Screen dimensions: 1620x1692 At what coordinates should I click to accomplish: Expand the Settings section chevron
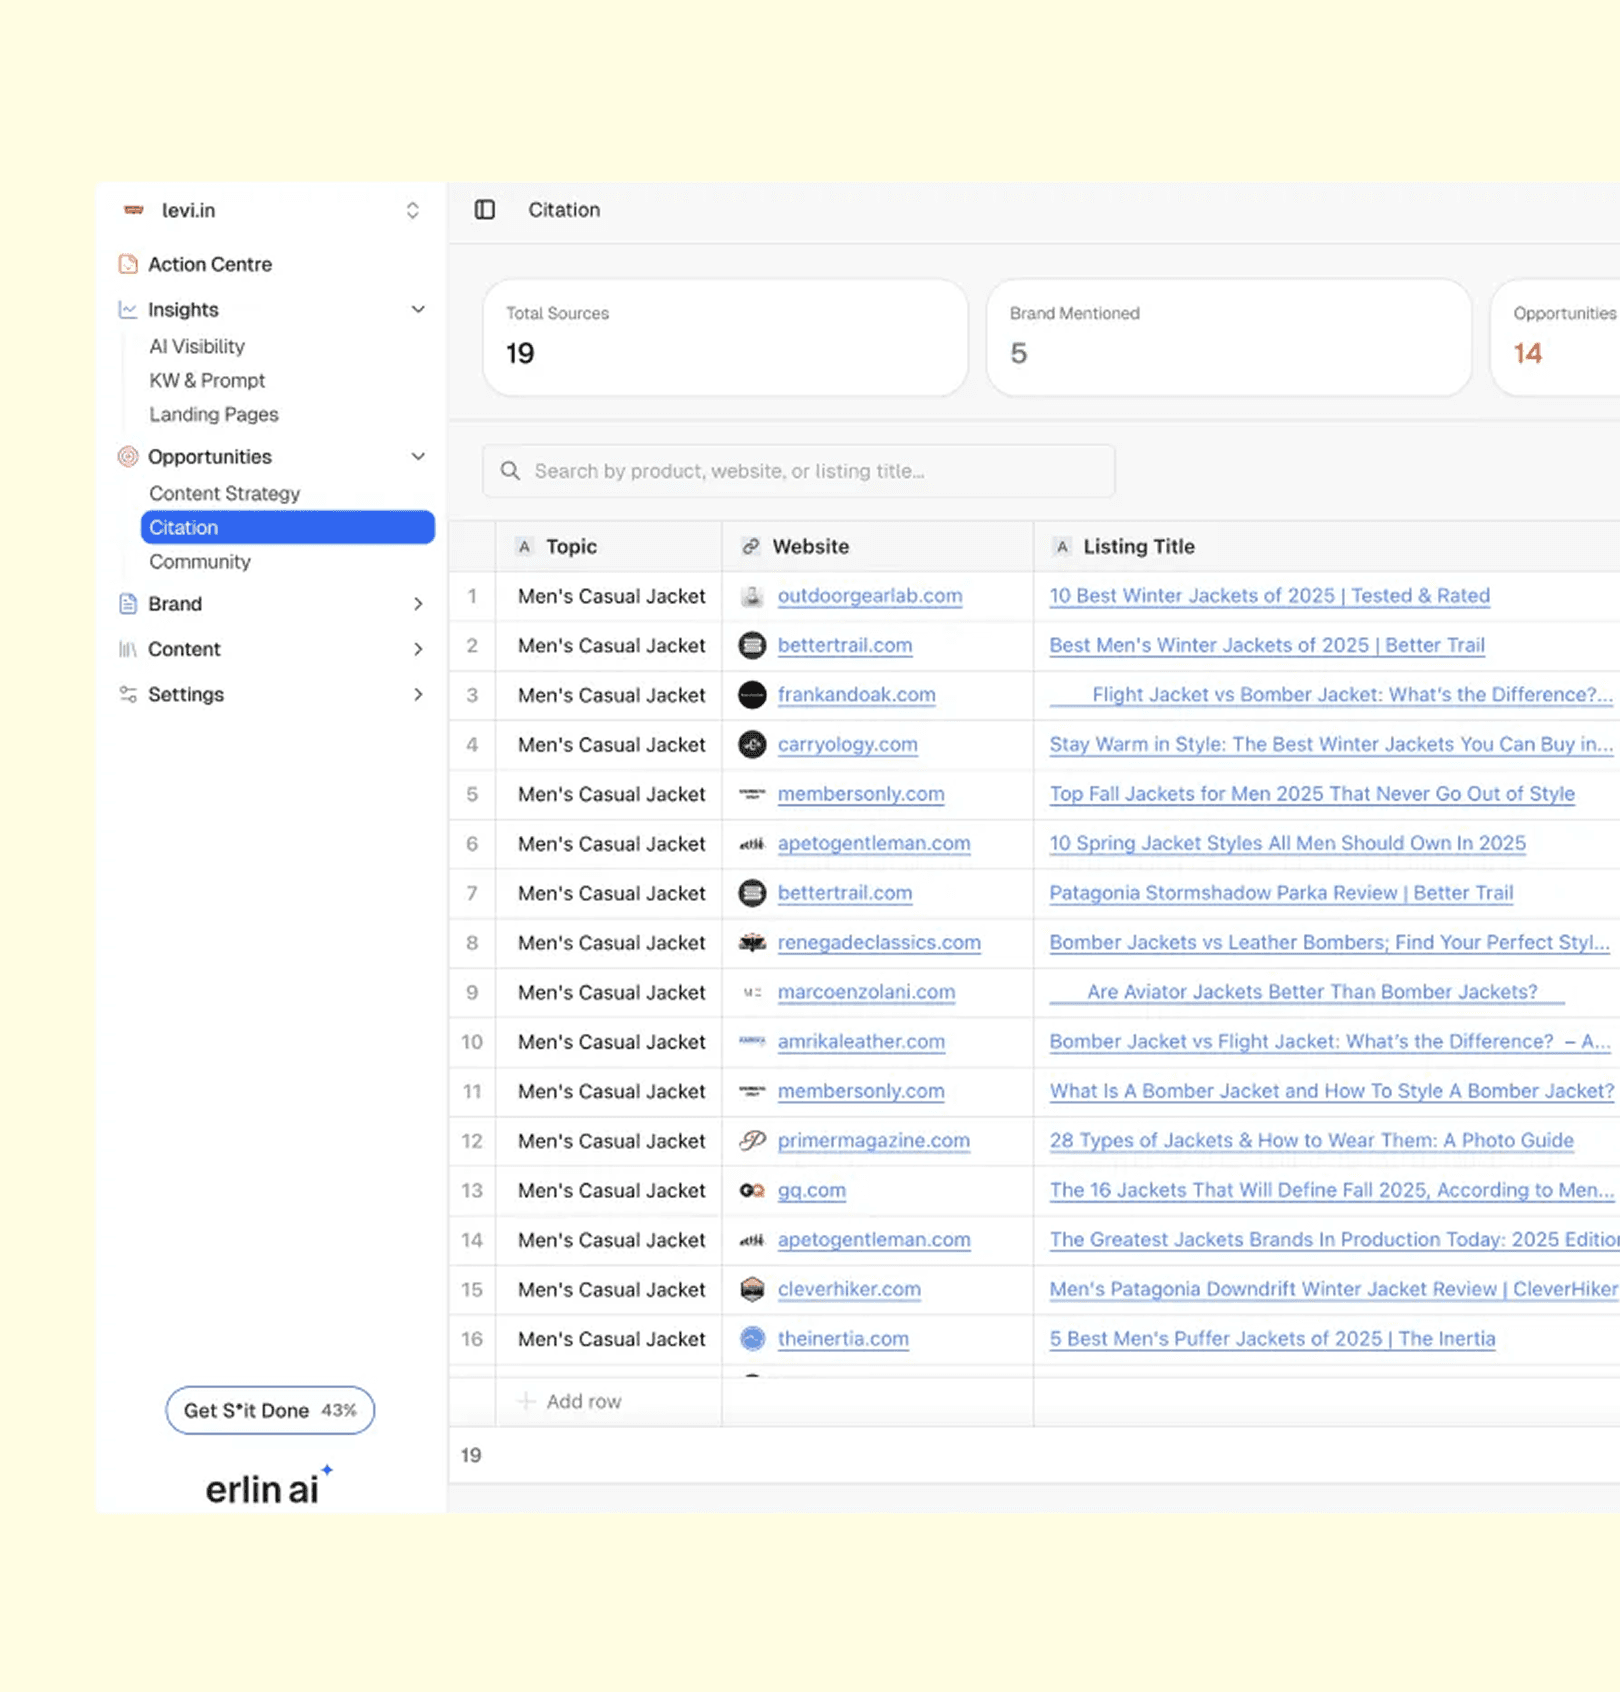[418, 694]
